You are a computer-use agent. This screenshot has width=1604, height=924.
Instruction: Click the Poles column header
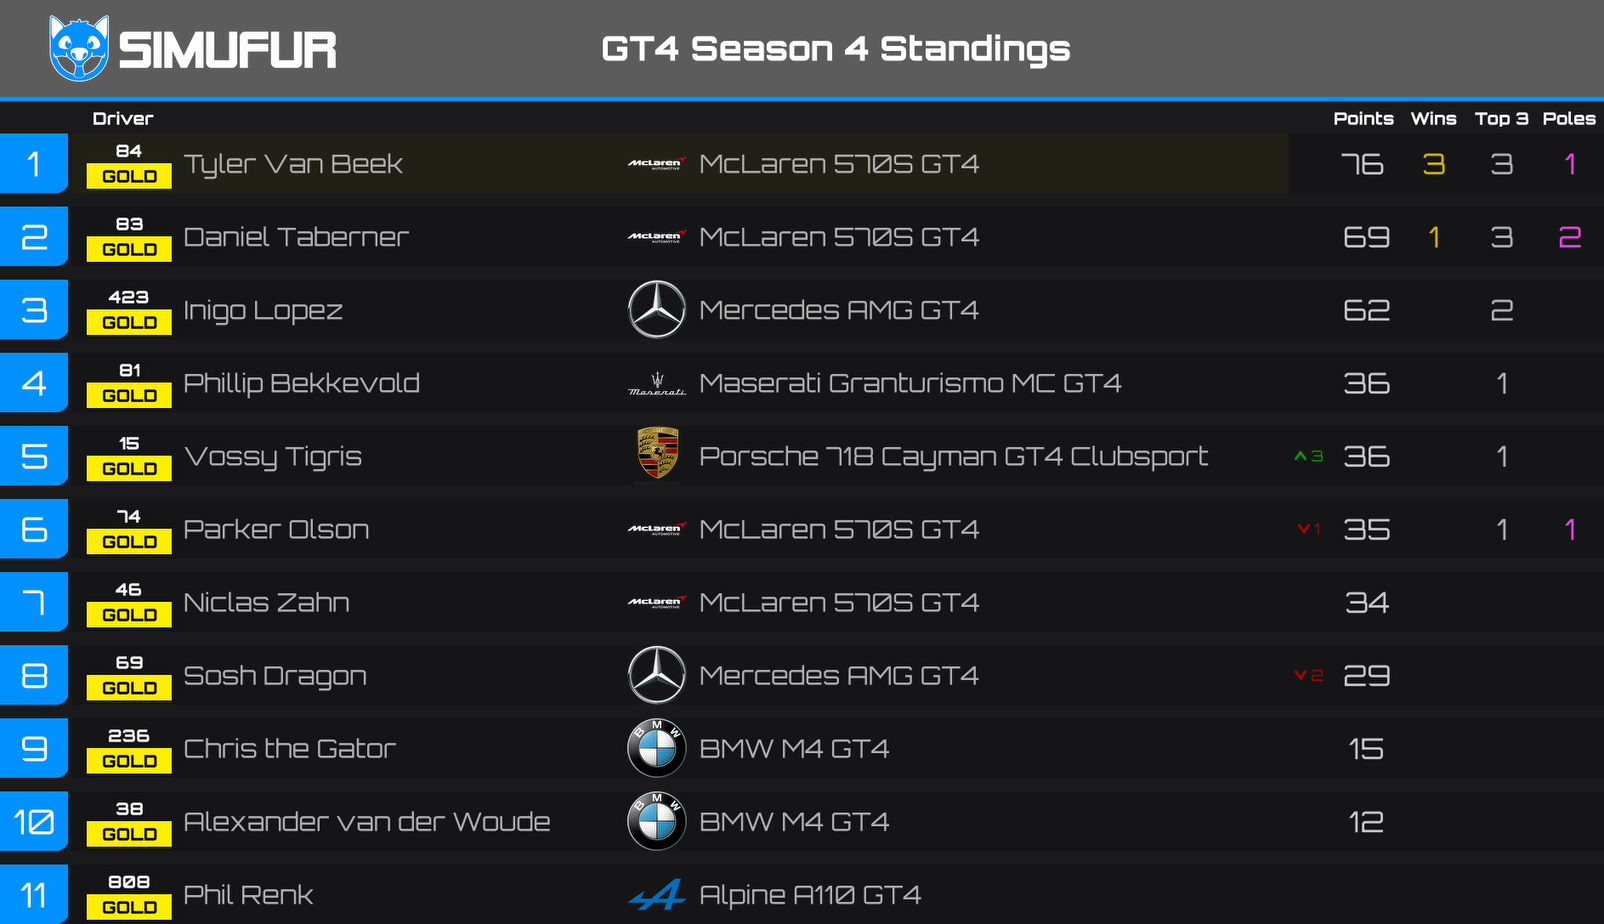click(1568, 119)
